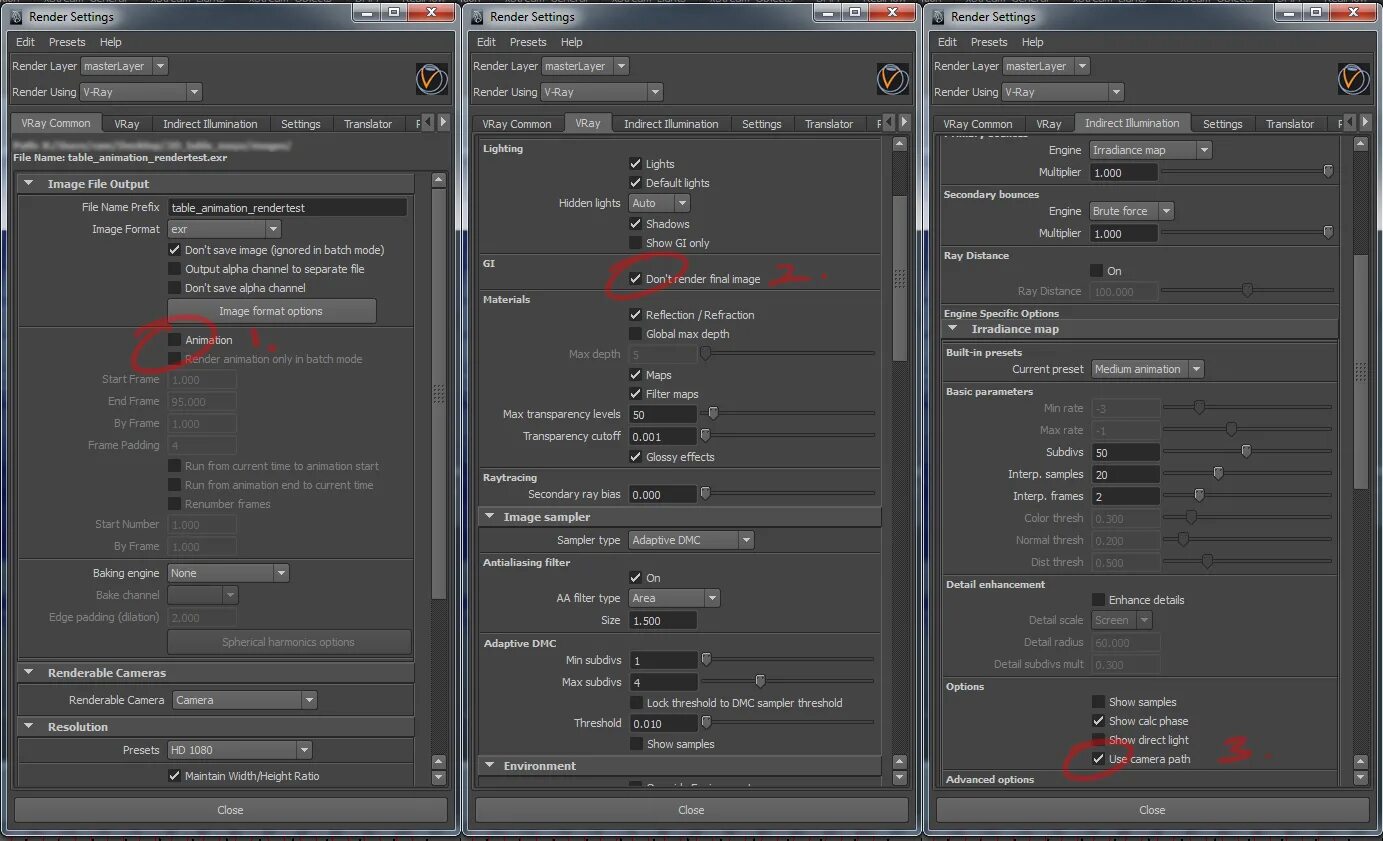1383x841 pixels.
Task: Click tab scroll left arrow in middle window
Action: pos(889,122)
